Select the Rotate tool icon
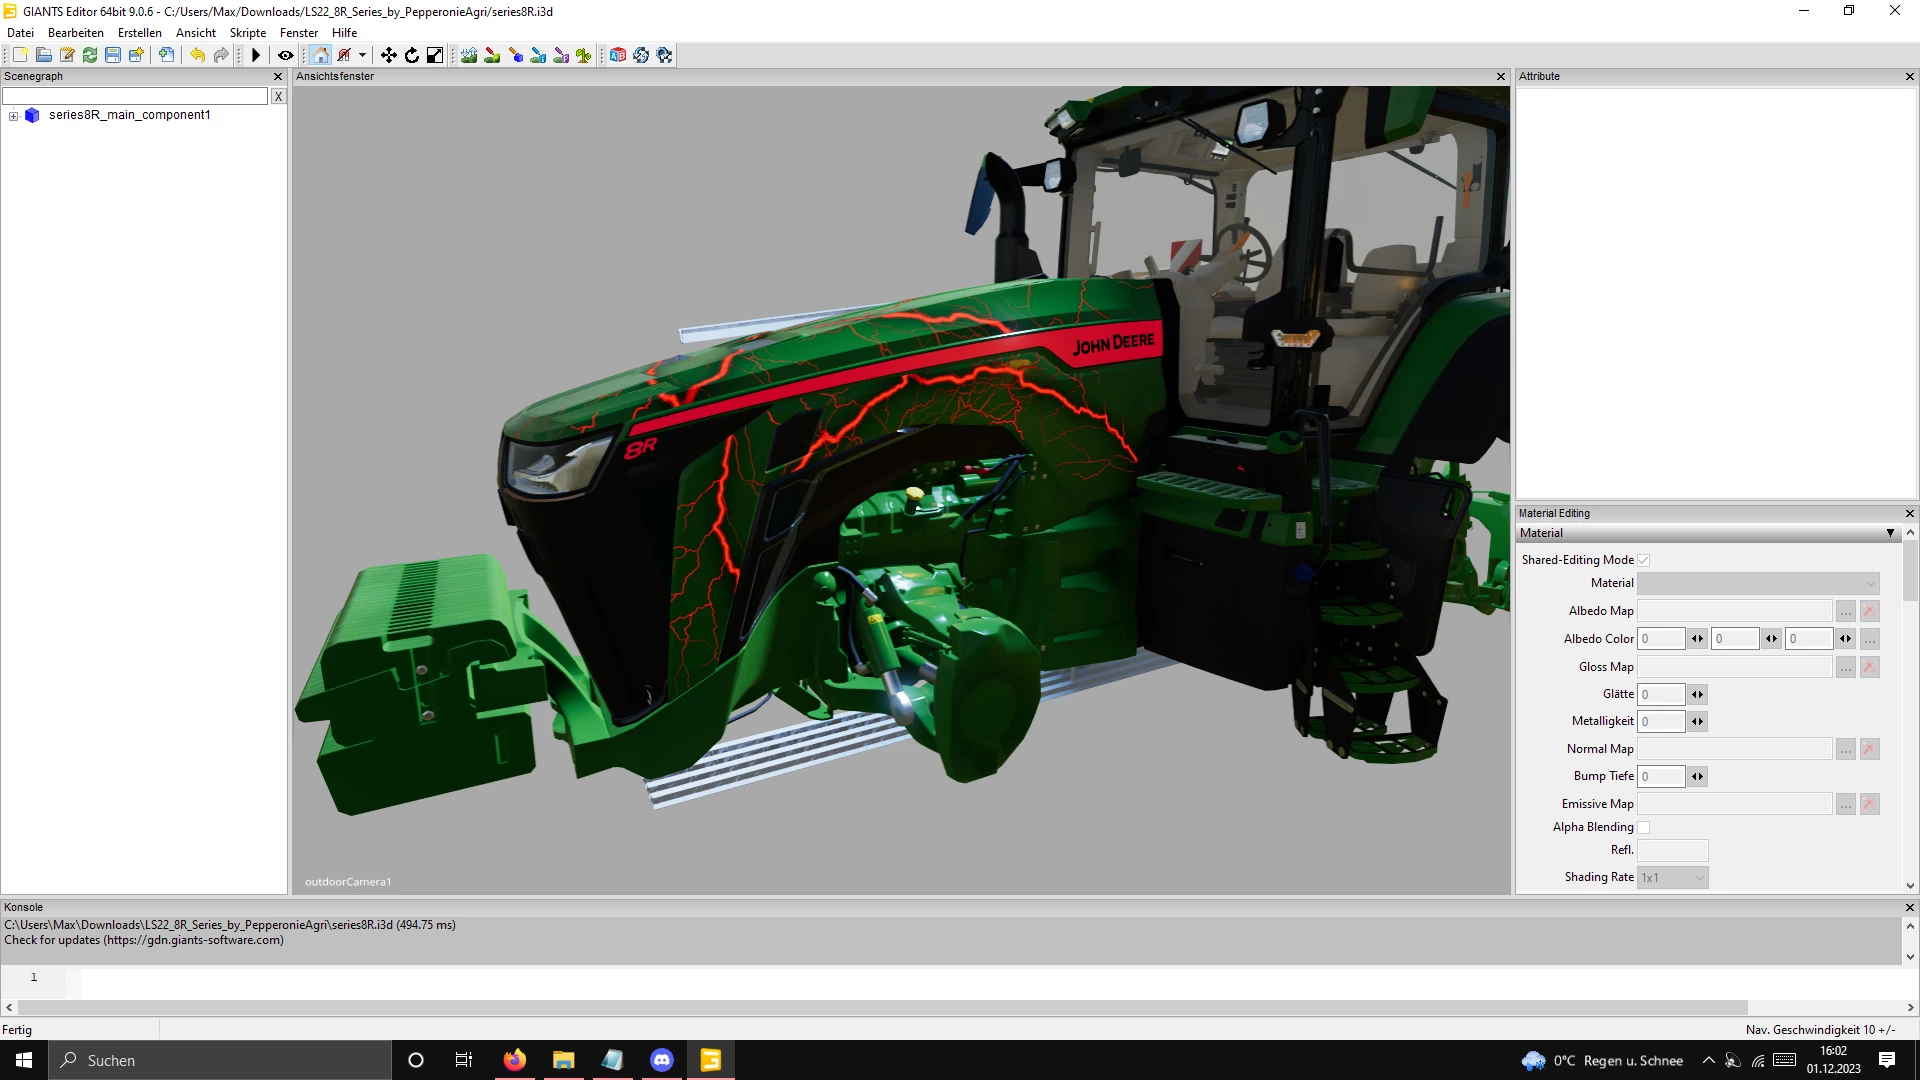Screen dimensions: 1920x1080 coord(412,55)
